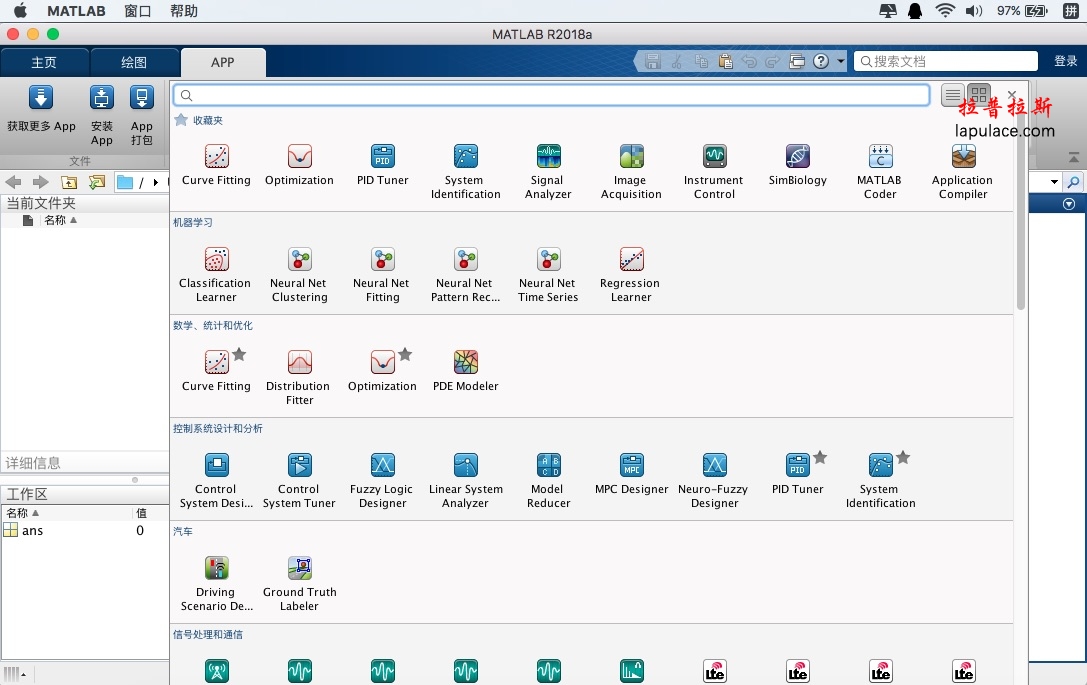Select the APP tab

tap(223, 62)
